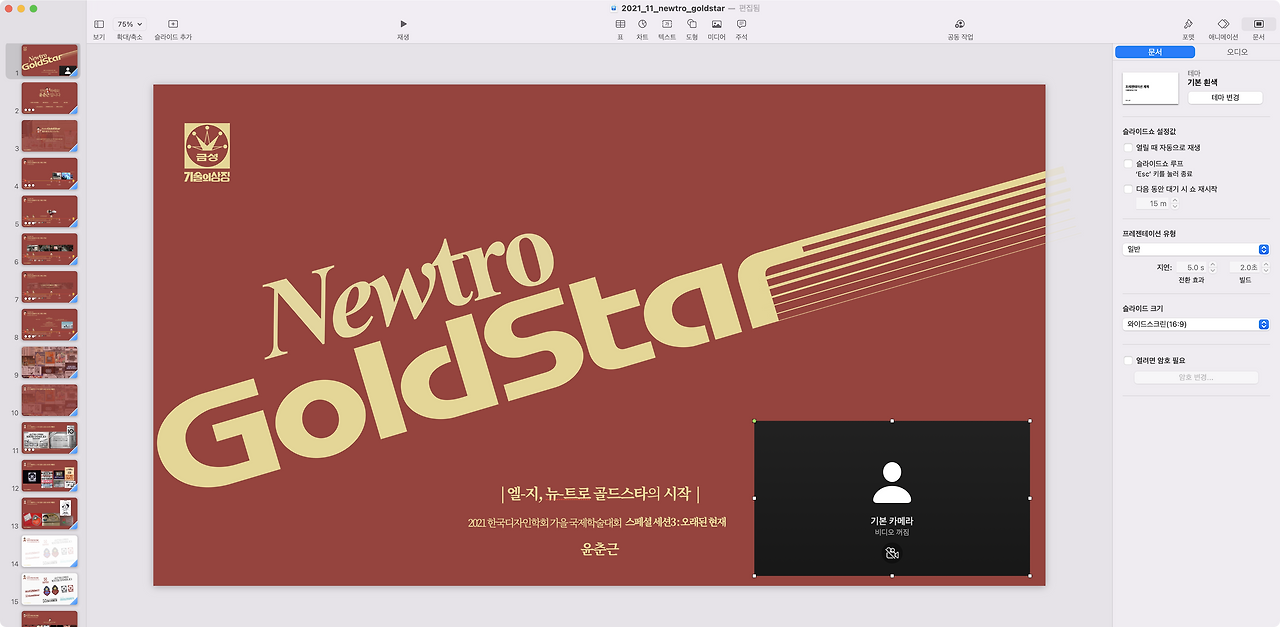Select slide 11 thumbnail in navigator
Image resolution: width=1280 pixels, height=627 pixels.
pos(49,438)
